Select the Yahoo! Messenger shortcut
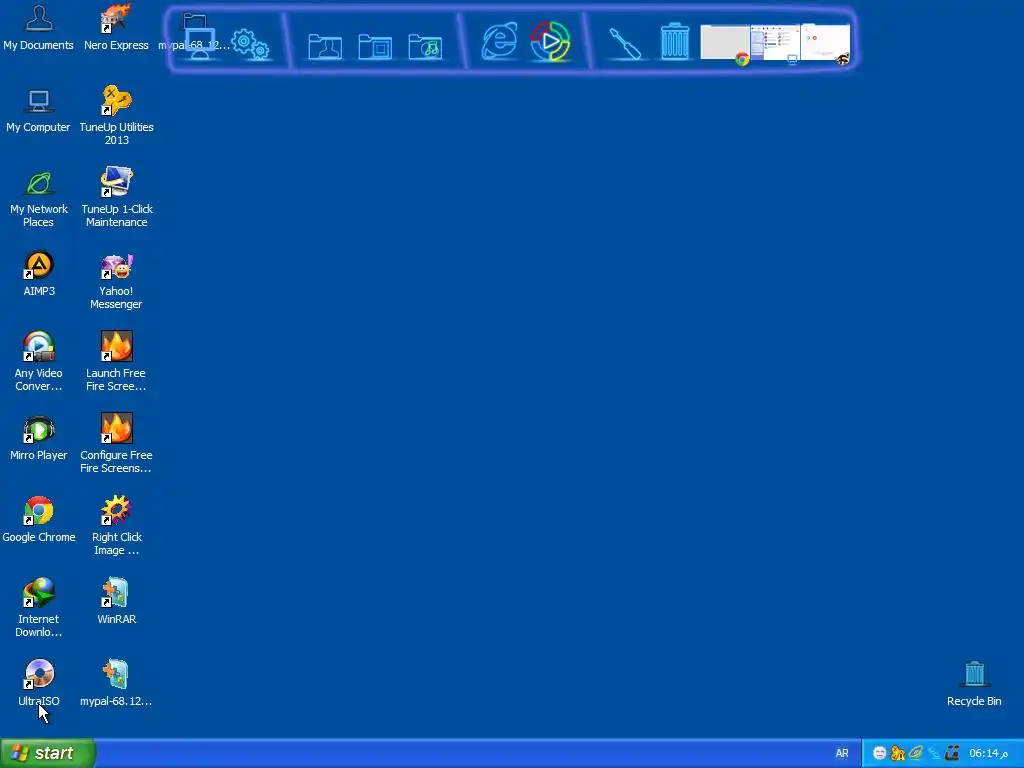Viewport: 1024px width, 768px height. point(116,280)
